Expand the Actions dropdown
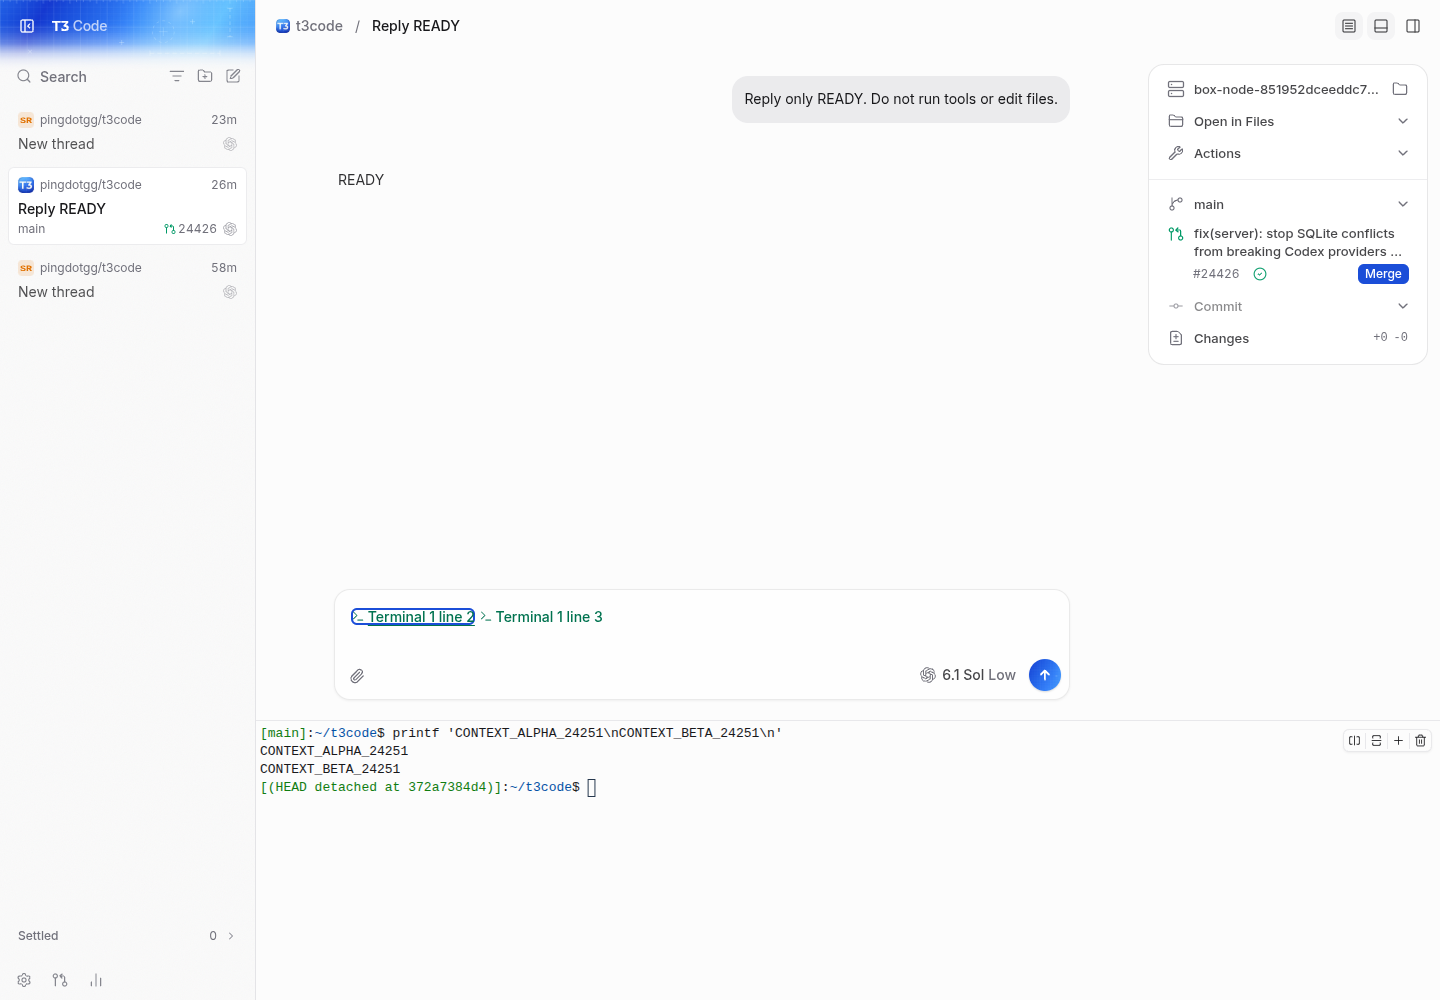Image resolution: width=1440 pixels, height=1000 pixels. pyautogui.click(x=1403, y=153)
